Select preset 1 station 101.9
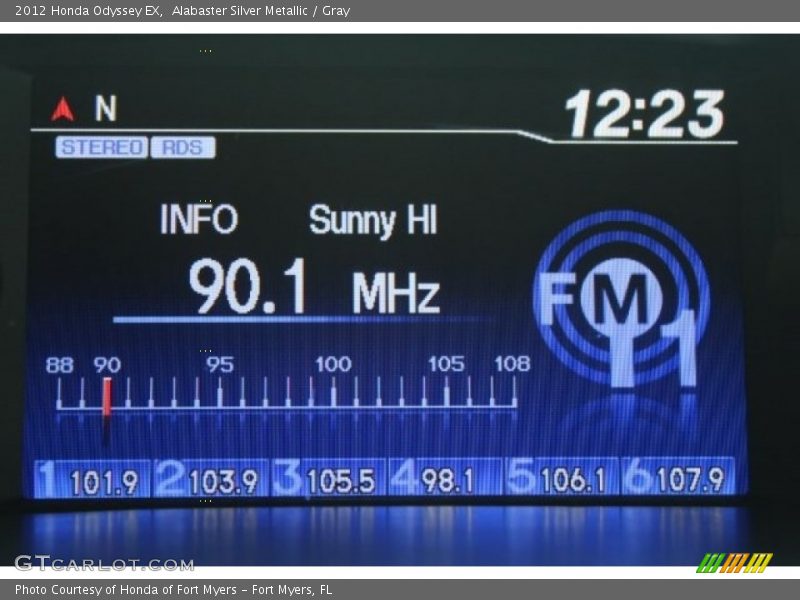This screenshot has height=600, width=800. coord(92,479)
